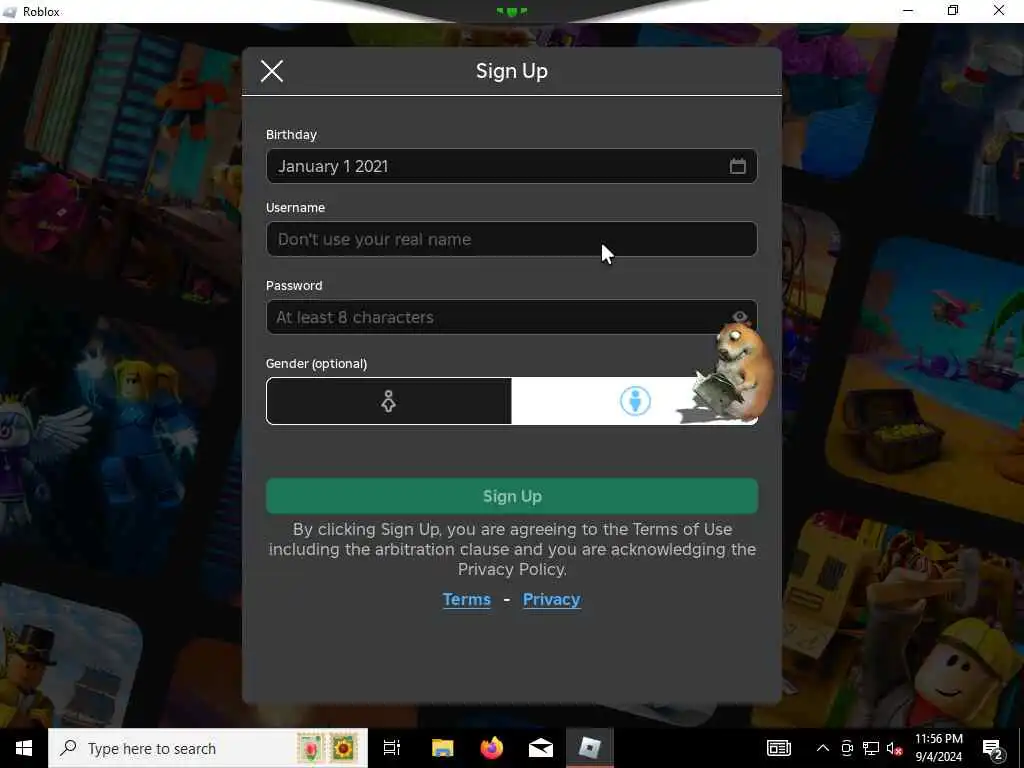Open Firefox from the taskbar
The image size is (1024, 768).
492,748
